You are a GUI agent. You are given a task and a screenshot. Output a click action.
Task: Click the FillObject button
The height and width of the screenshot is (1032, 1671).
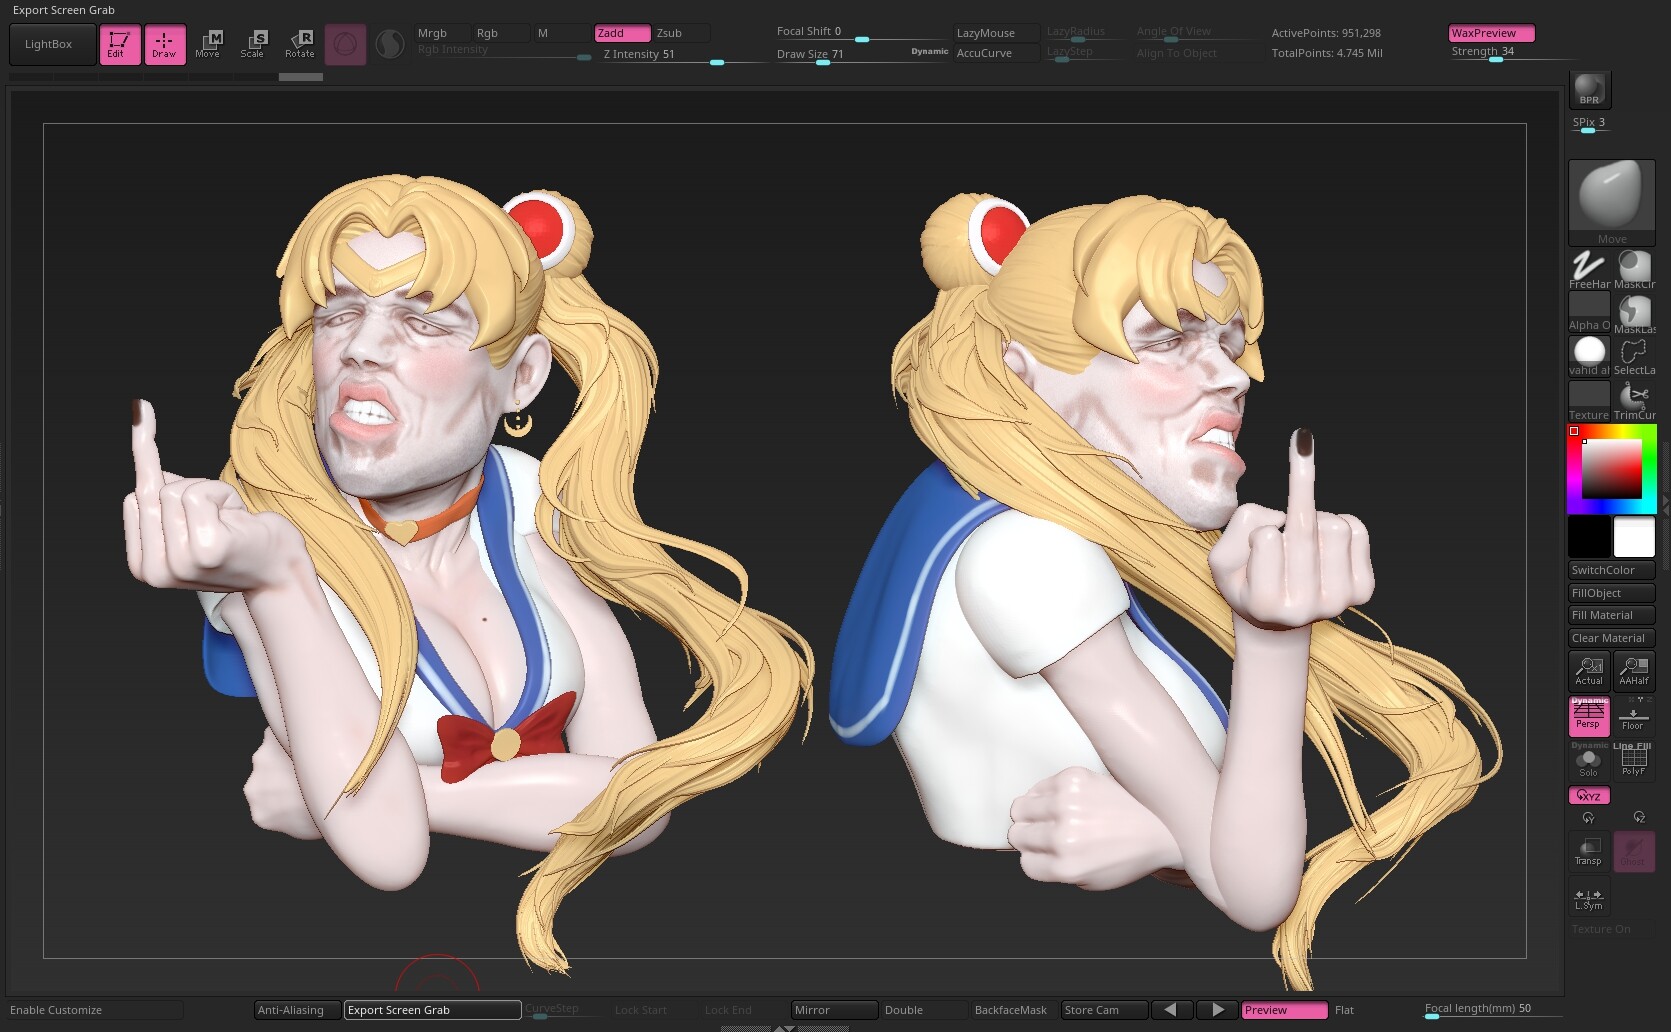(x=1611, y=593)
